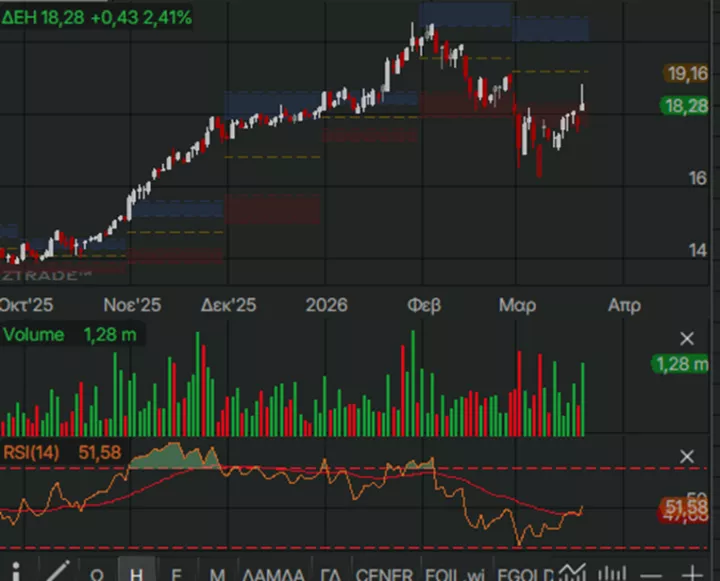Click the green 18,28 current price marker
This screenshot has width=720, height=581.
click(x=685, y=106)
